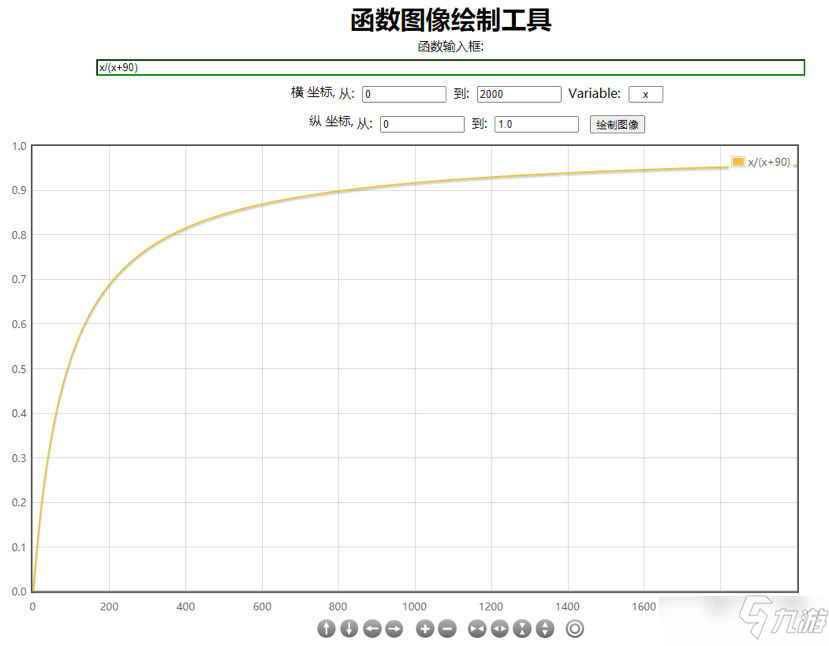This screenshot has width=829, height=646.
Task: Zoom in using the plus icon
Action: [425, 629]
